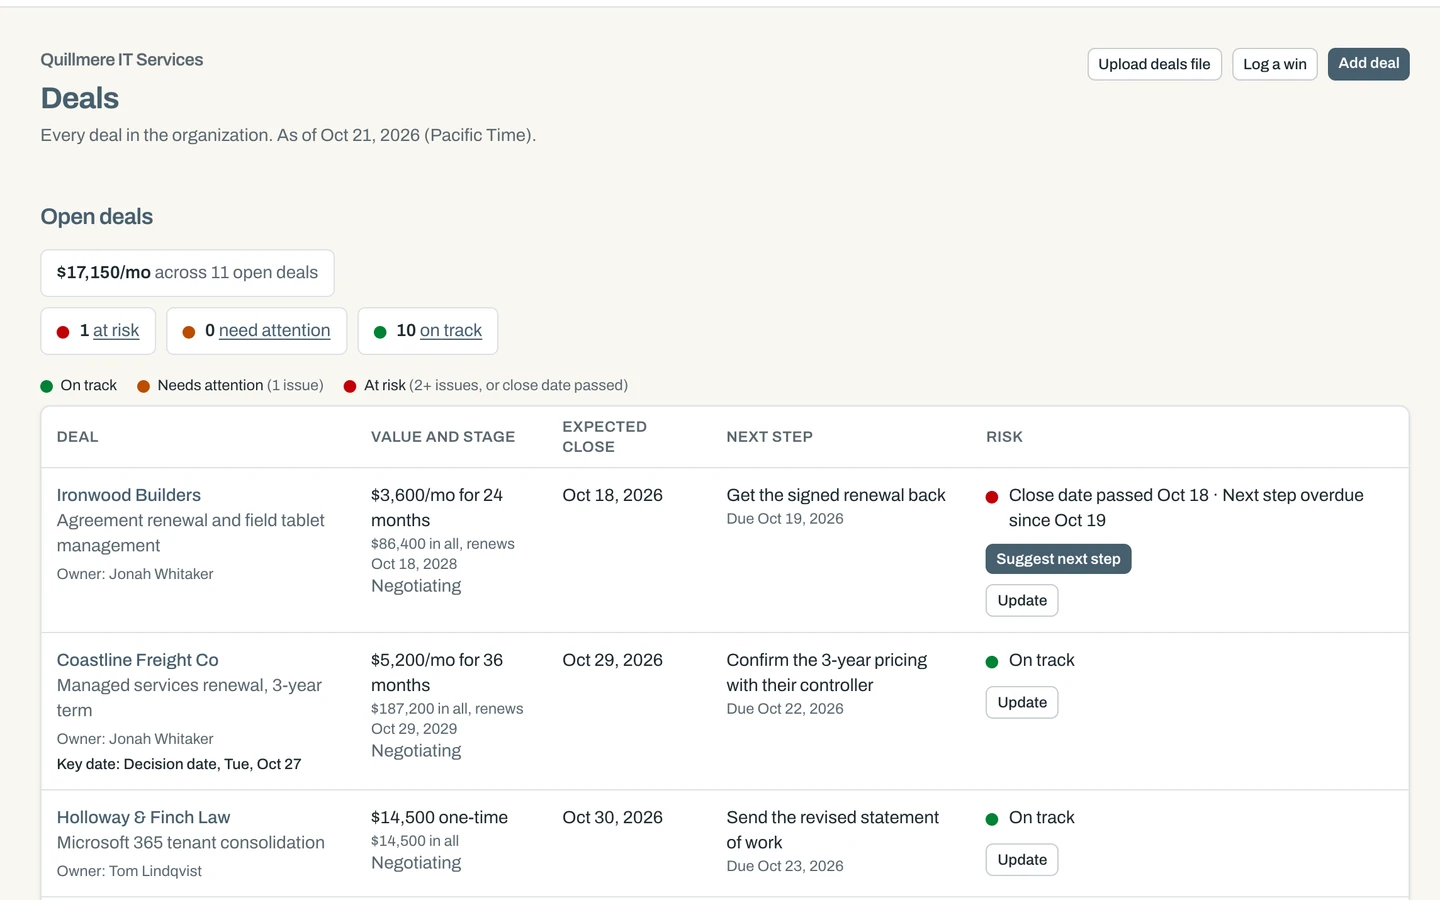The height and width of the screenshot is (900, 1440).
Task: Click the Next Step column header
Action: pos(769,437)
